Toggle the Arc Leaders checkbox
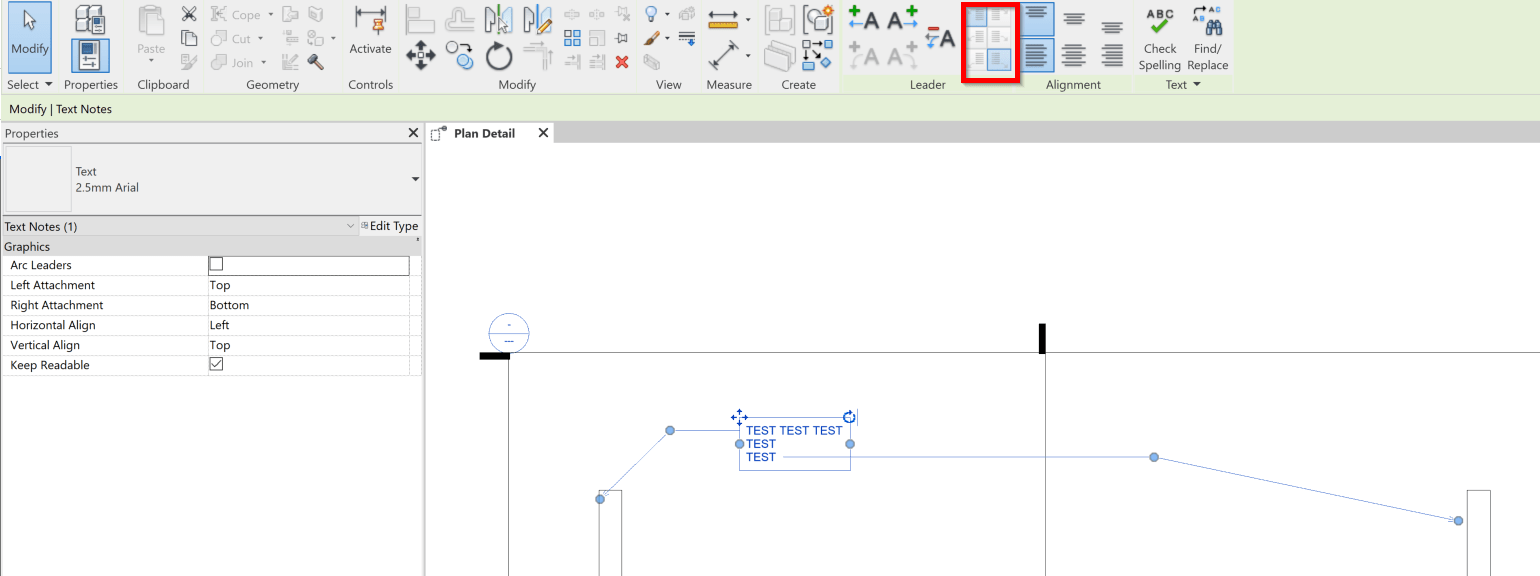 point(216,265)
